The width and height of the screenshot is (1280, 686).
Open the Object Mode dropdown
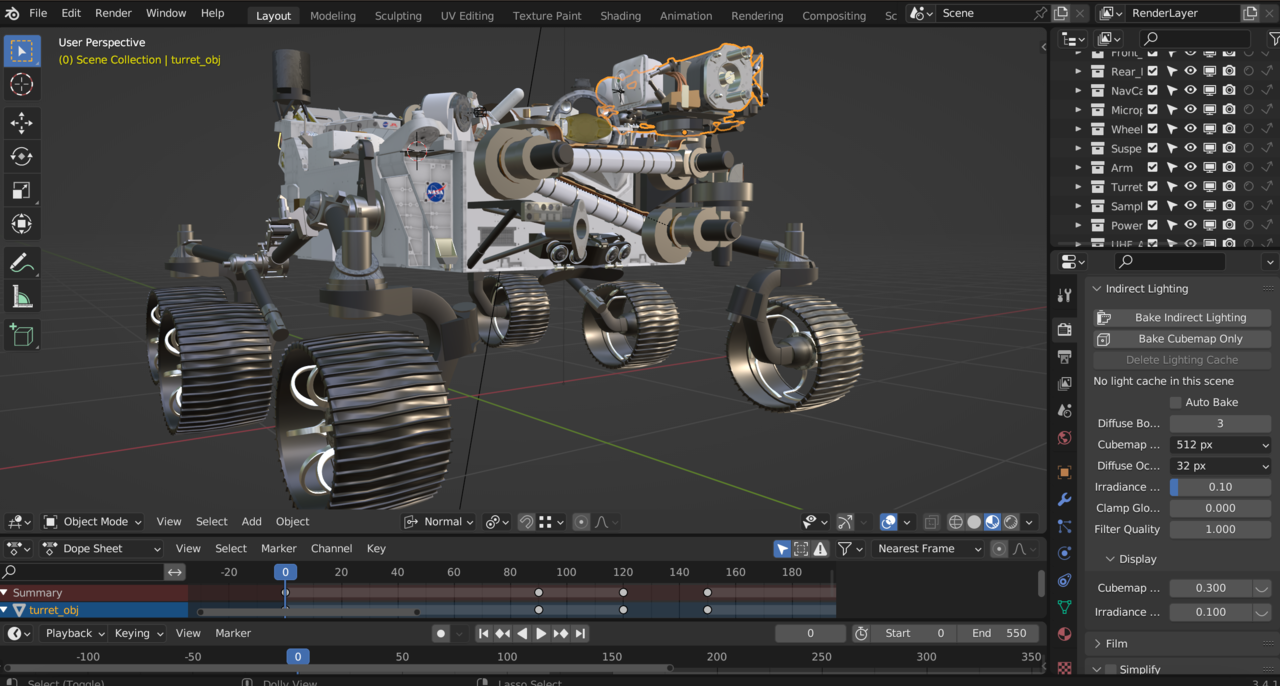pos(94,522)
